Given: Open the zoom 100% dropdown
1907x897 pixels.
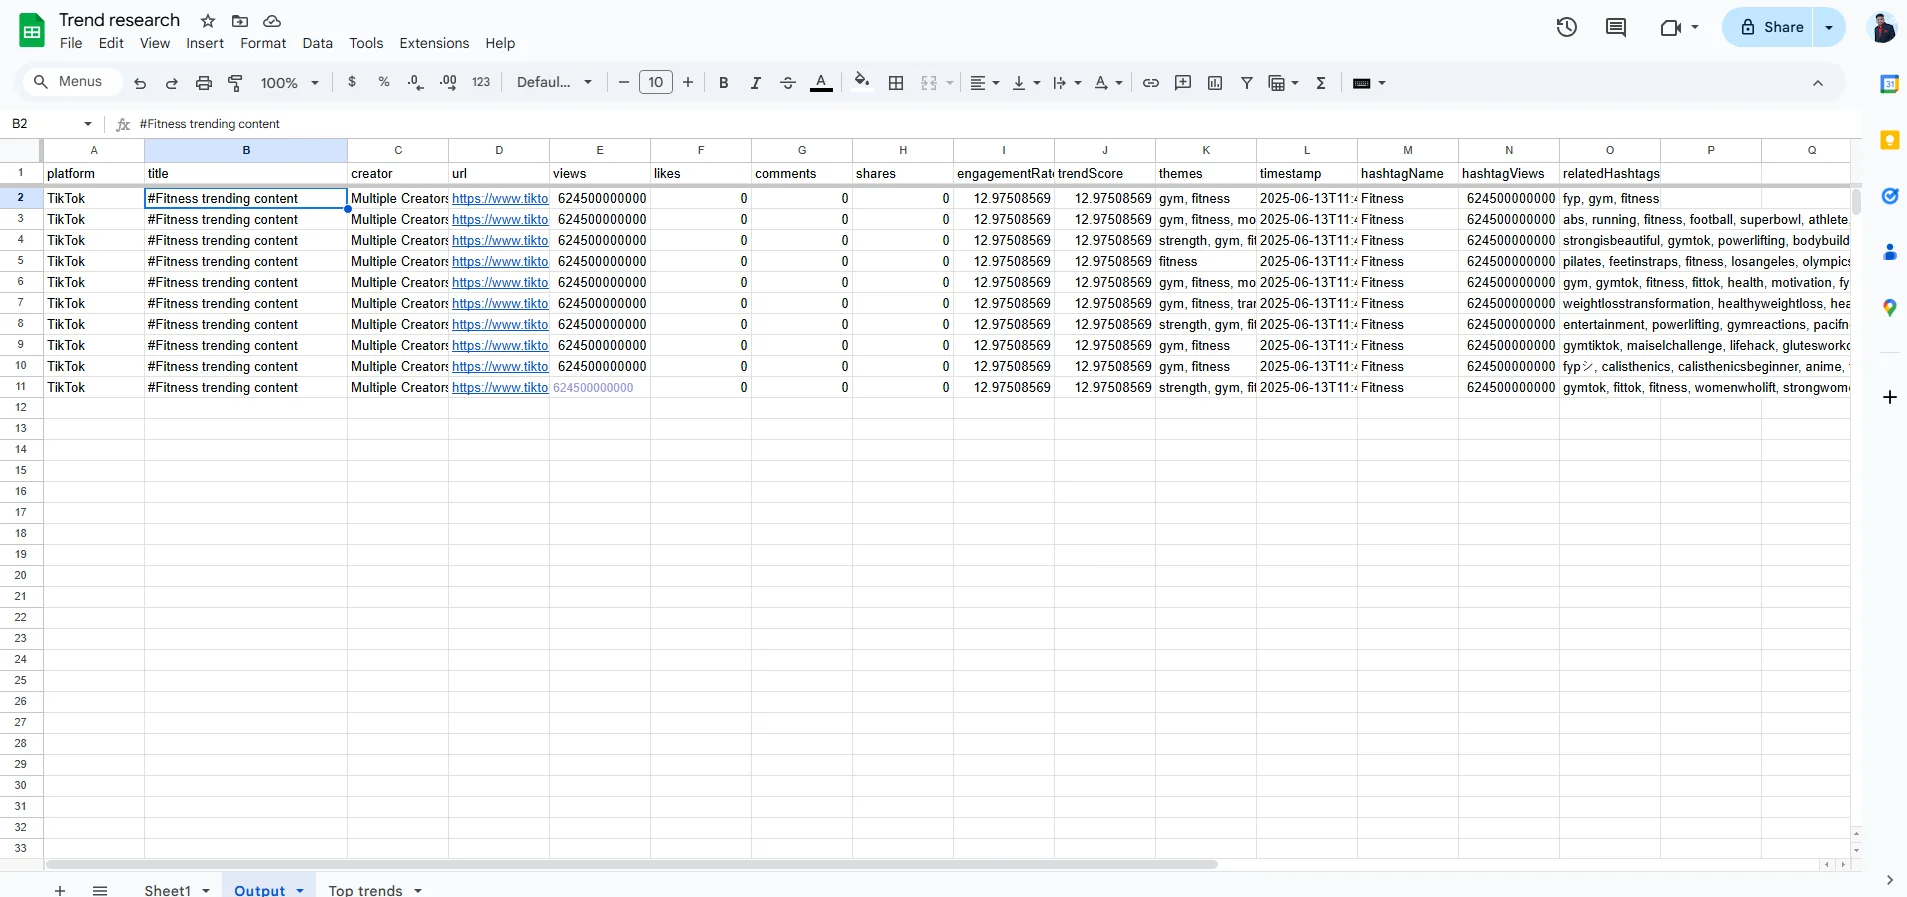Looking at the screenshot, I should (x=290, y=83).
